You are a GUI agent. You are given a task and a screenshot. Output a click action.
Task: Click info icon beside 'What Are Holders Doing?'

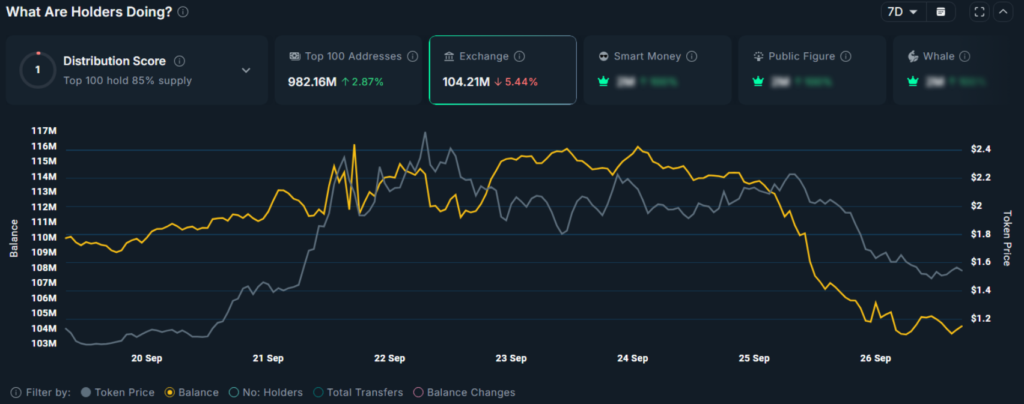point(182,12)
